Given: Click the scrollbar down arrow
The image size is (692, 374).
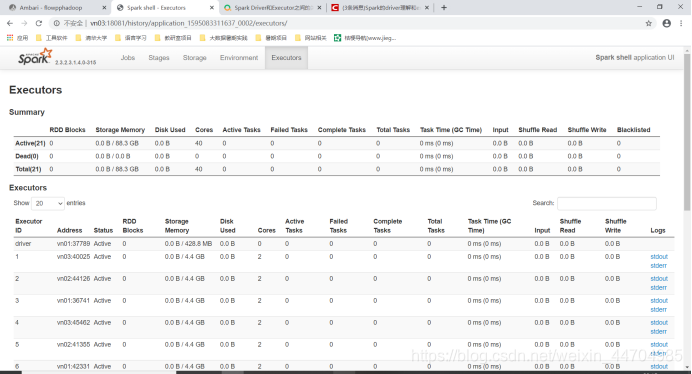Looking at the screenshot, I should click(x=687, y=367).
